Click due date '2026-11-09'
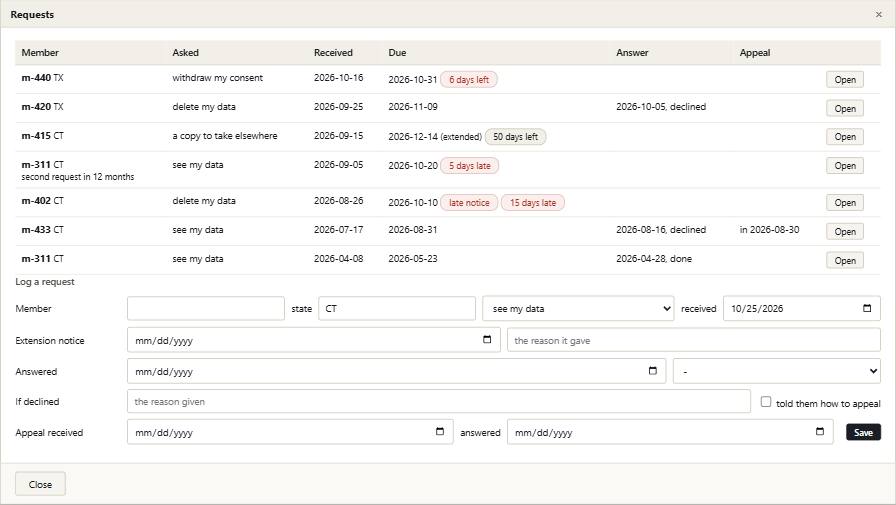The height and width of the screenshot is (505, 896). coord(413,107)
